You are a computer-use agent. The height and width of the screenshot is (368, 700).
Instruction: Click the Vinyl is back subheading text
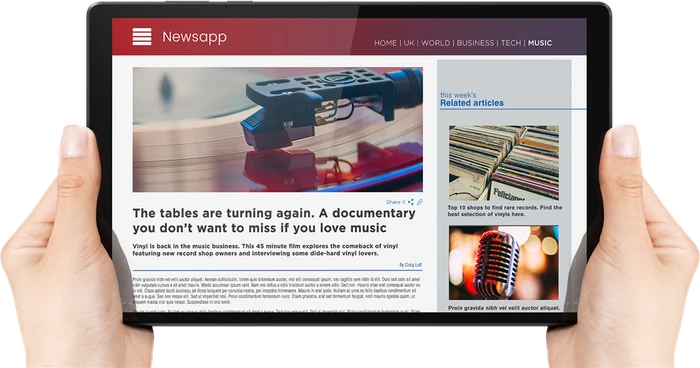tap(265, 250)
